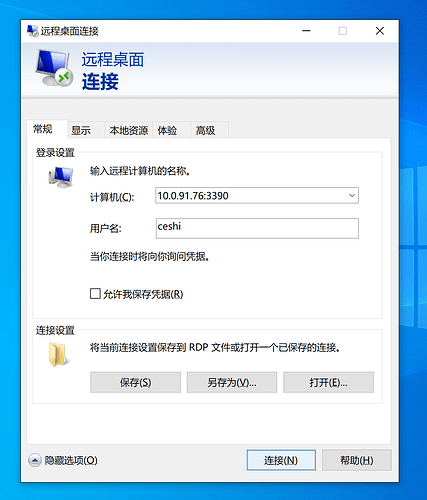
Task: Click the 连接(N) button
Action: [281, 460]
